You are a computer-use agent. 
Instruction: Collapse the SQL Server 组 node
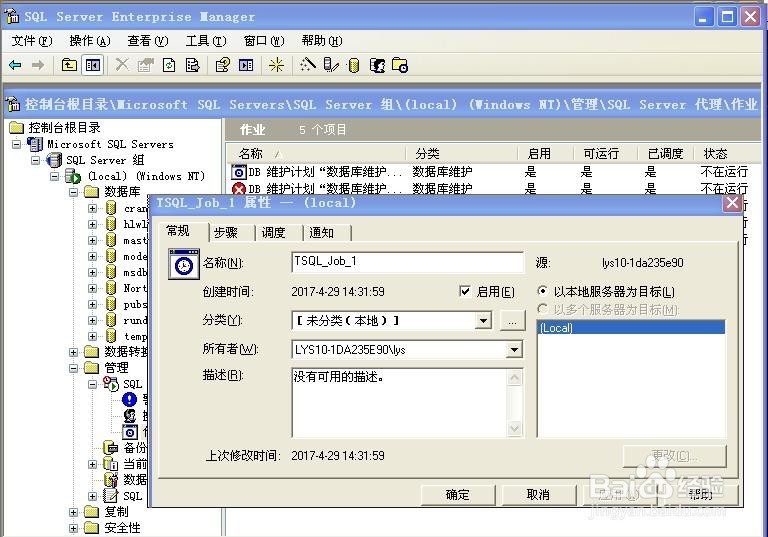[35, 160]
